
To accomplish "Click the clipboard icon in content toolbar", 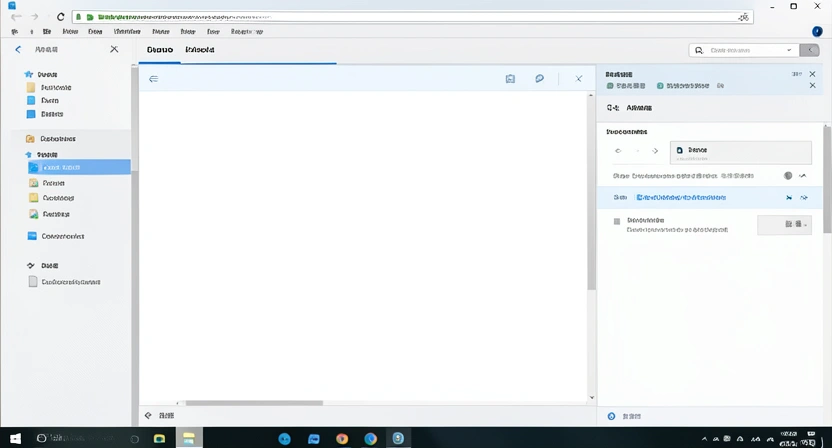I will [x=510, y=79].
